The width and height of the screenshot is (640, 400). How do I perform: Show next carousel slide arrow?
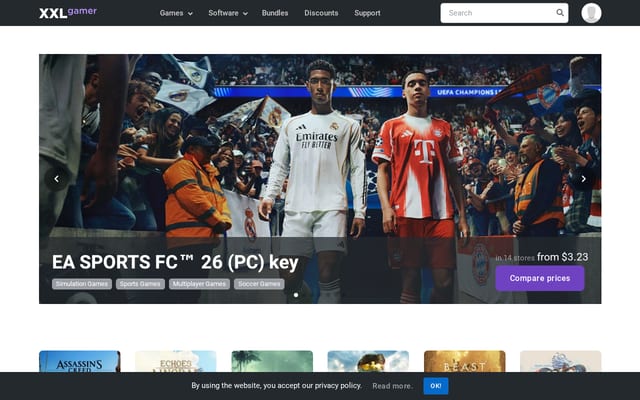pyautogui.click(x=583, y=179)
